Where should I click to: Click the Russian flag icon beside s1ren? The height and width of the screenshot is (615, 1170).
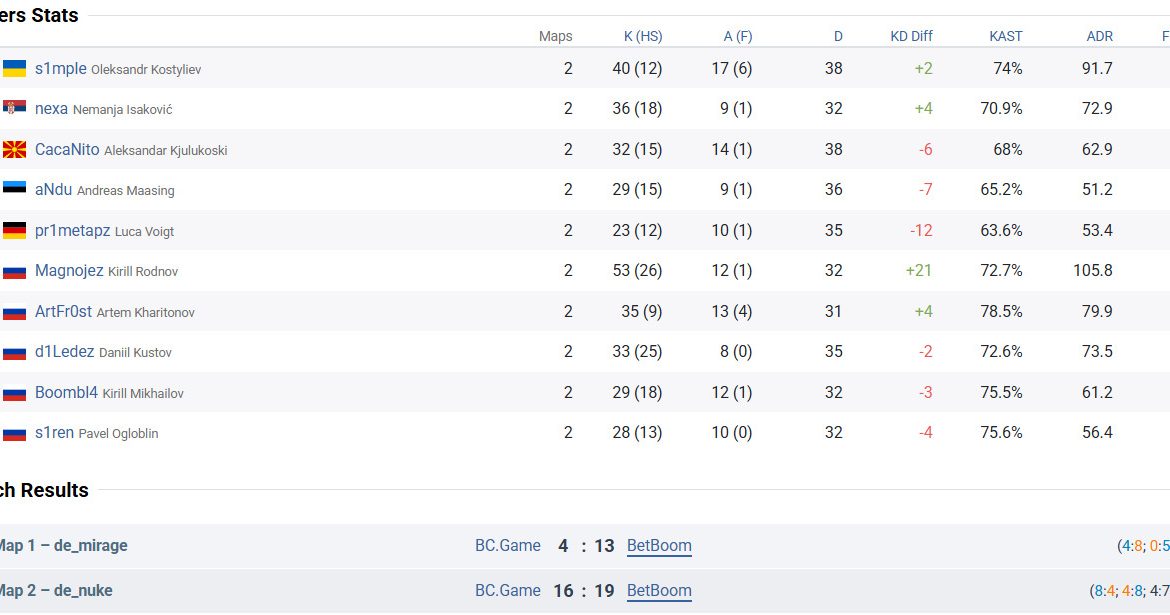[14, 434]
